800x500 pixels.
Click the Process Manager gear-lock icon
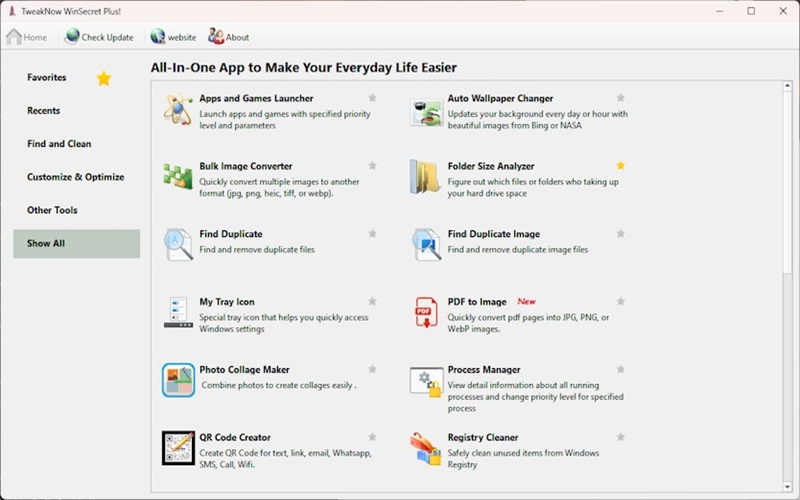(427, 382)
